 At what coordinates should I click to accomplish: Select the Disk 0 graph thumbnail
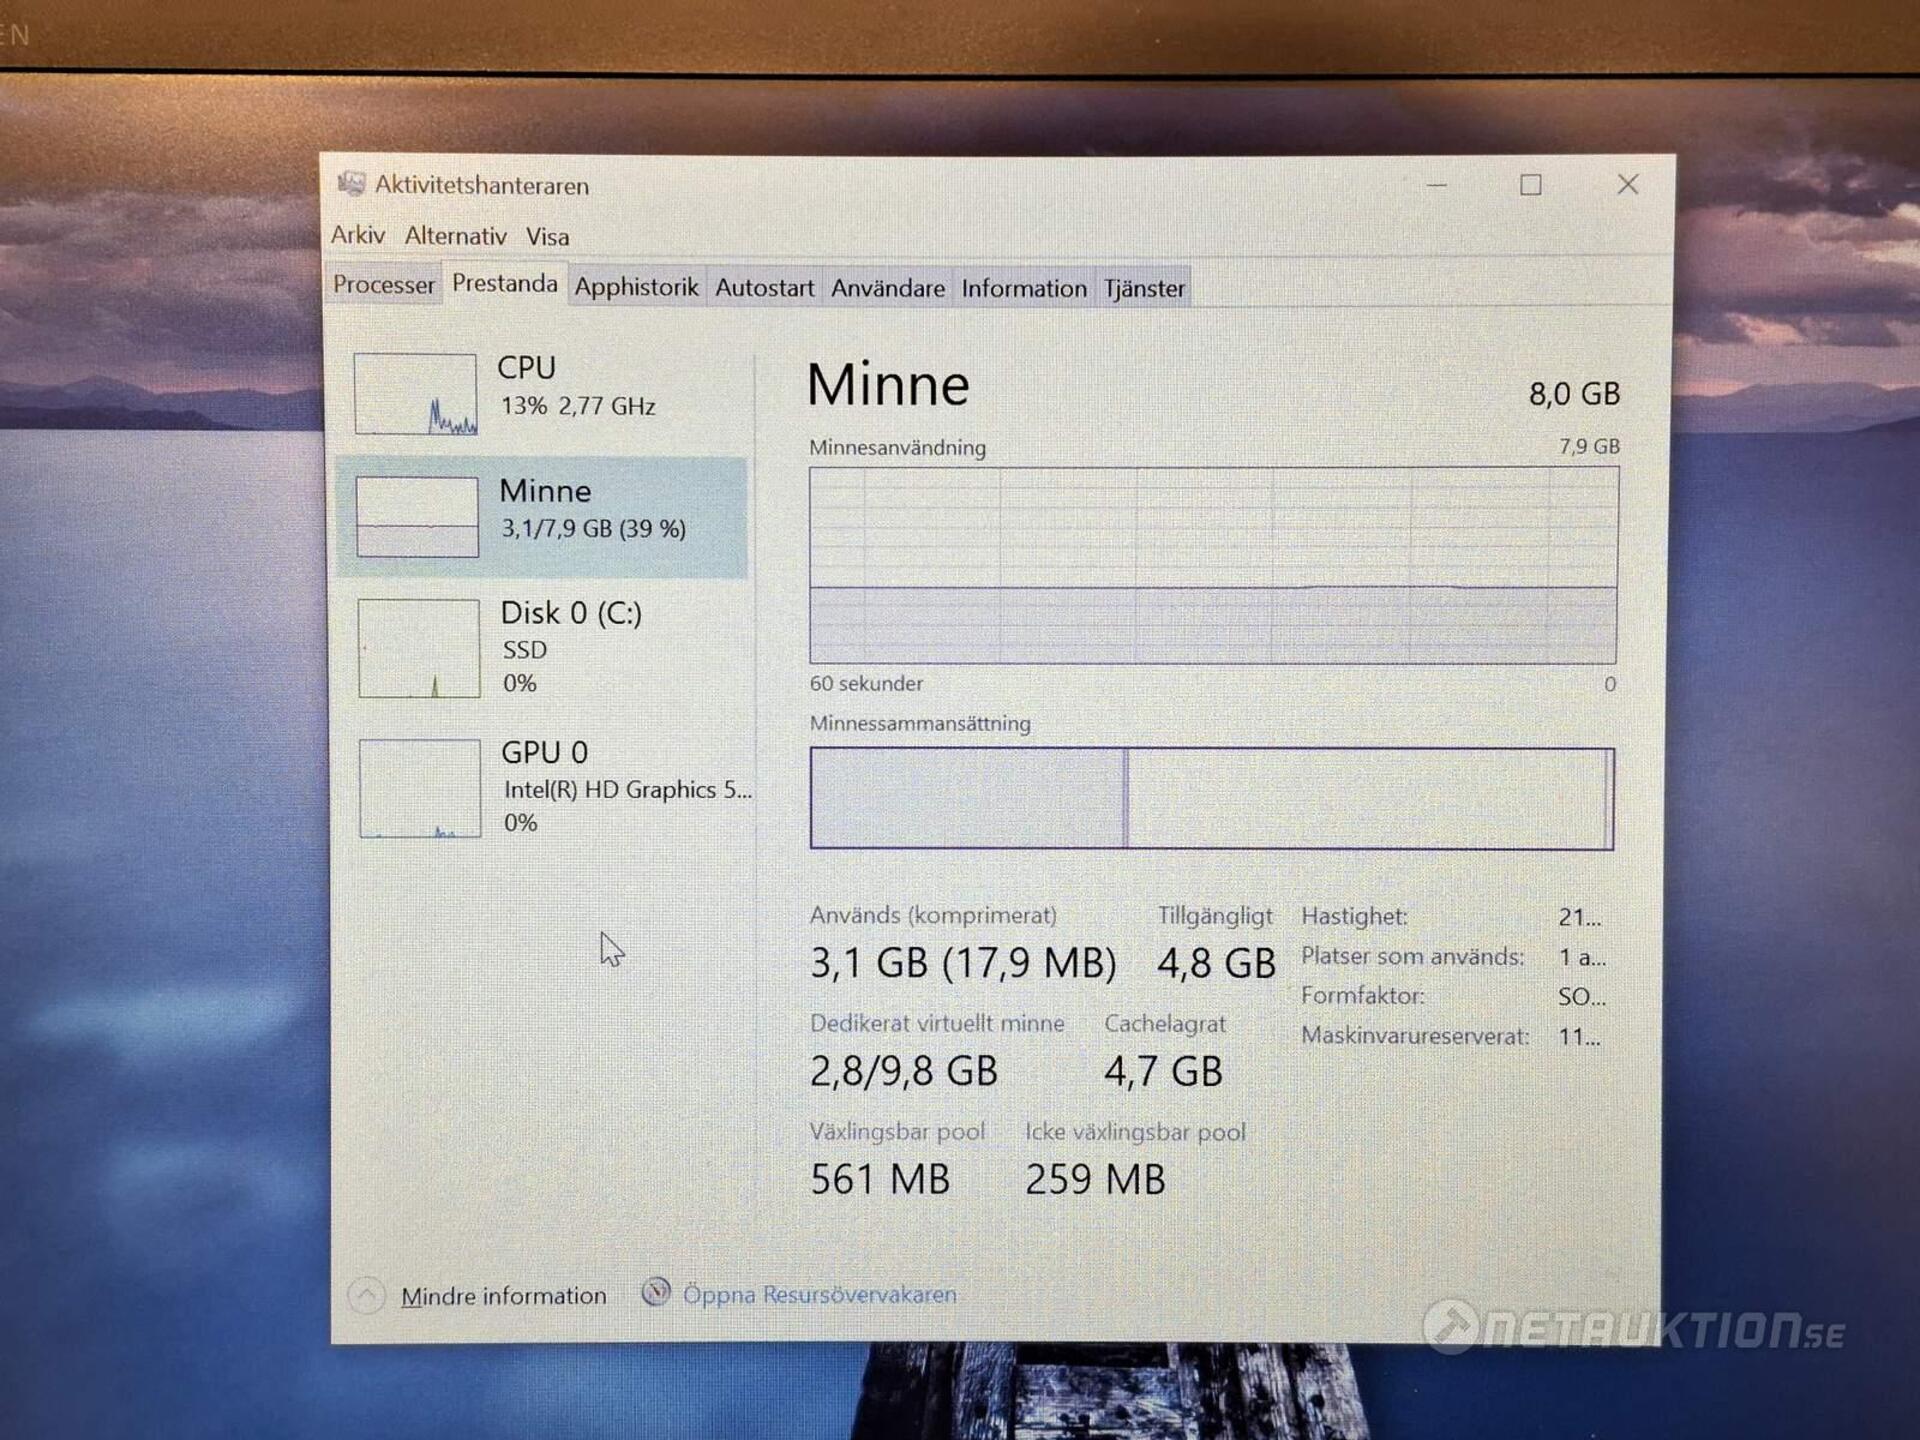pos(418,648)
